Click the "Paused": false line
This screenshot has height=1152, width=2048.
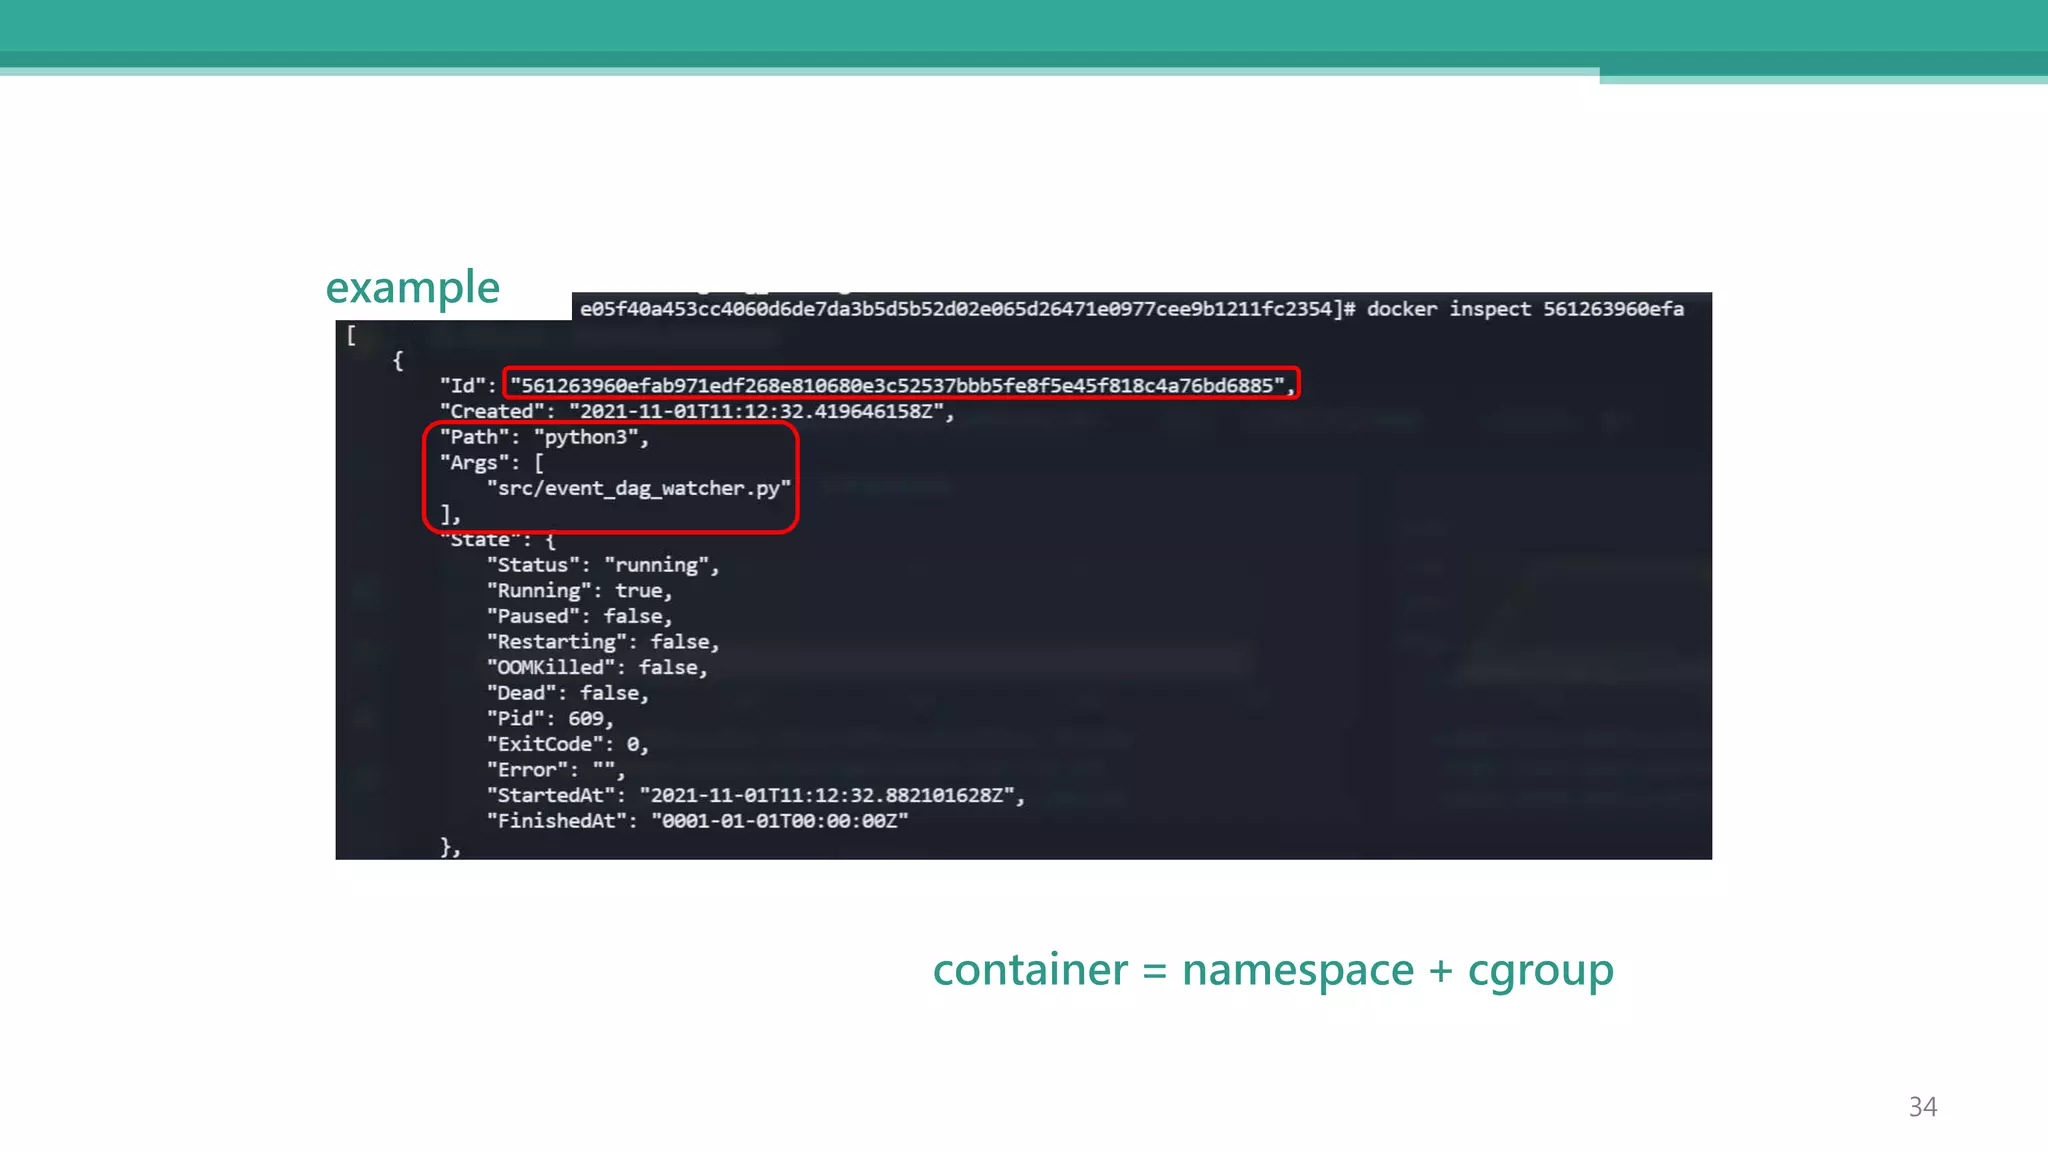pos(579,616)
